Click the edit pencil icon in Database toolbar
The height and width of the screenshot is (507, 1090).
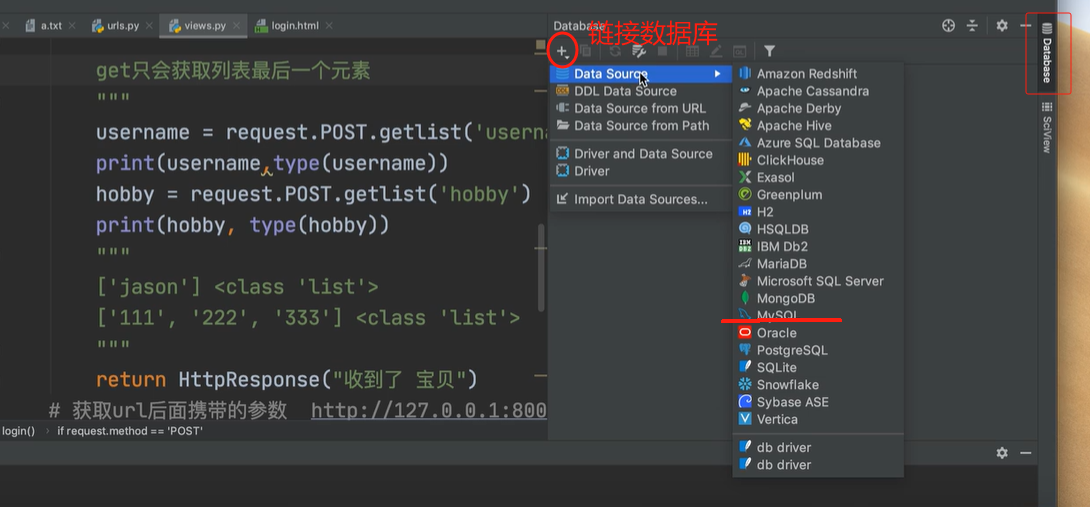pyautogui.click(x=715, y=51)
